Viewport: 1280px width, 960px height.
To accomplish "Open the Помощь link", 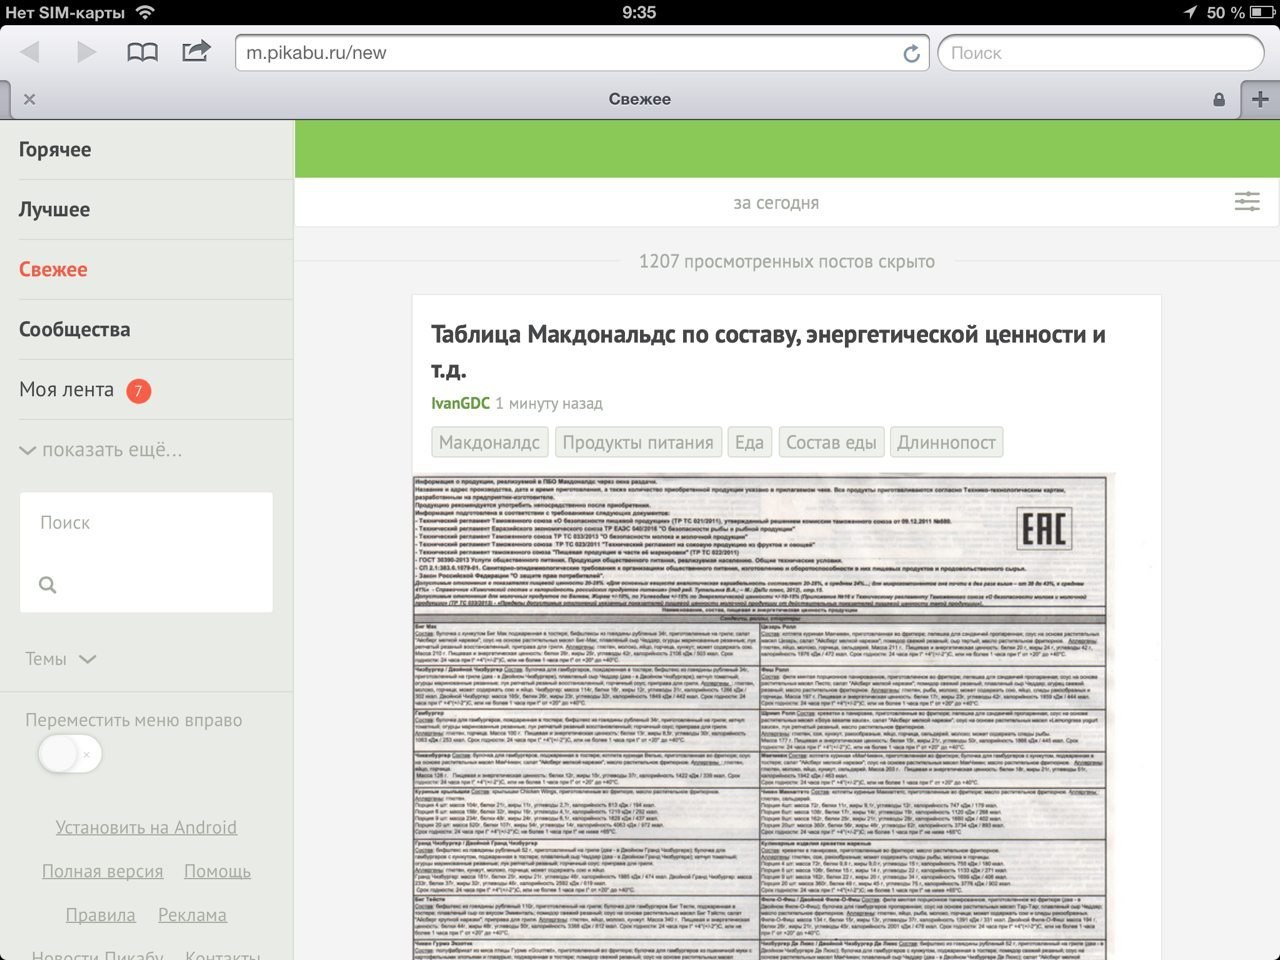I will pyautogui.click(x=217, y=872).
